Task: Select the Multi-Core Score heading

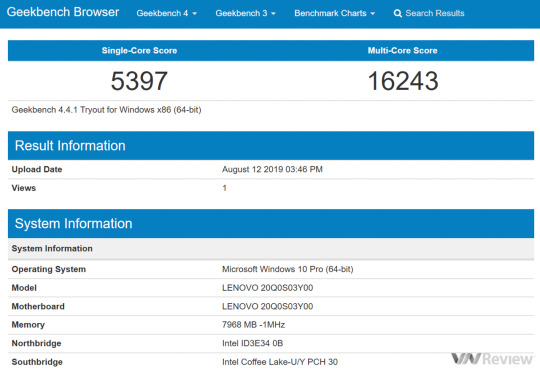Action: click(x=402, y=51)
